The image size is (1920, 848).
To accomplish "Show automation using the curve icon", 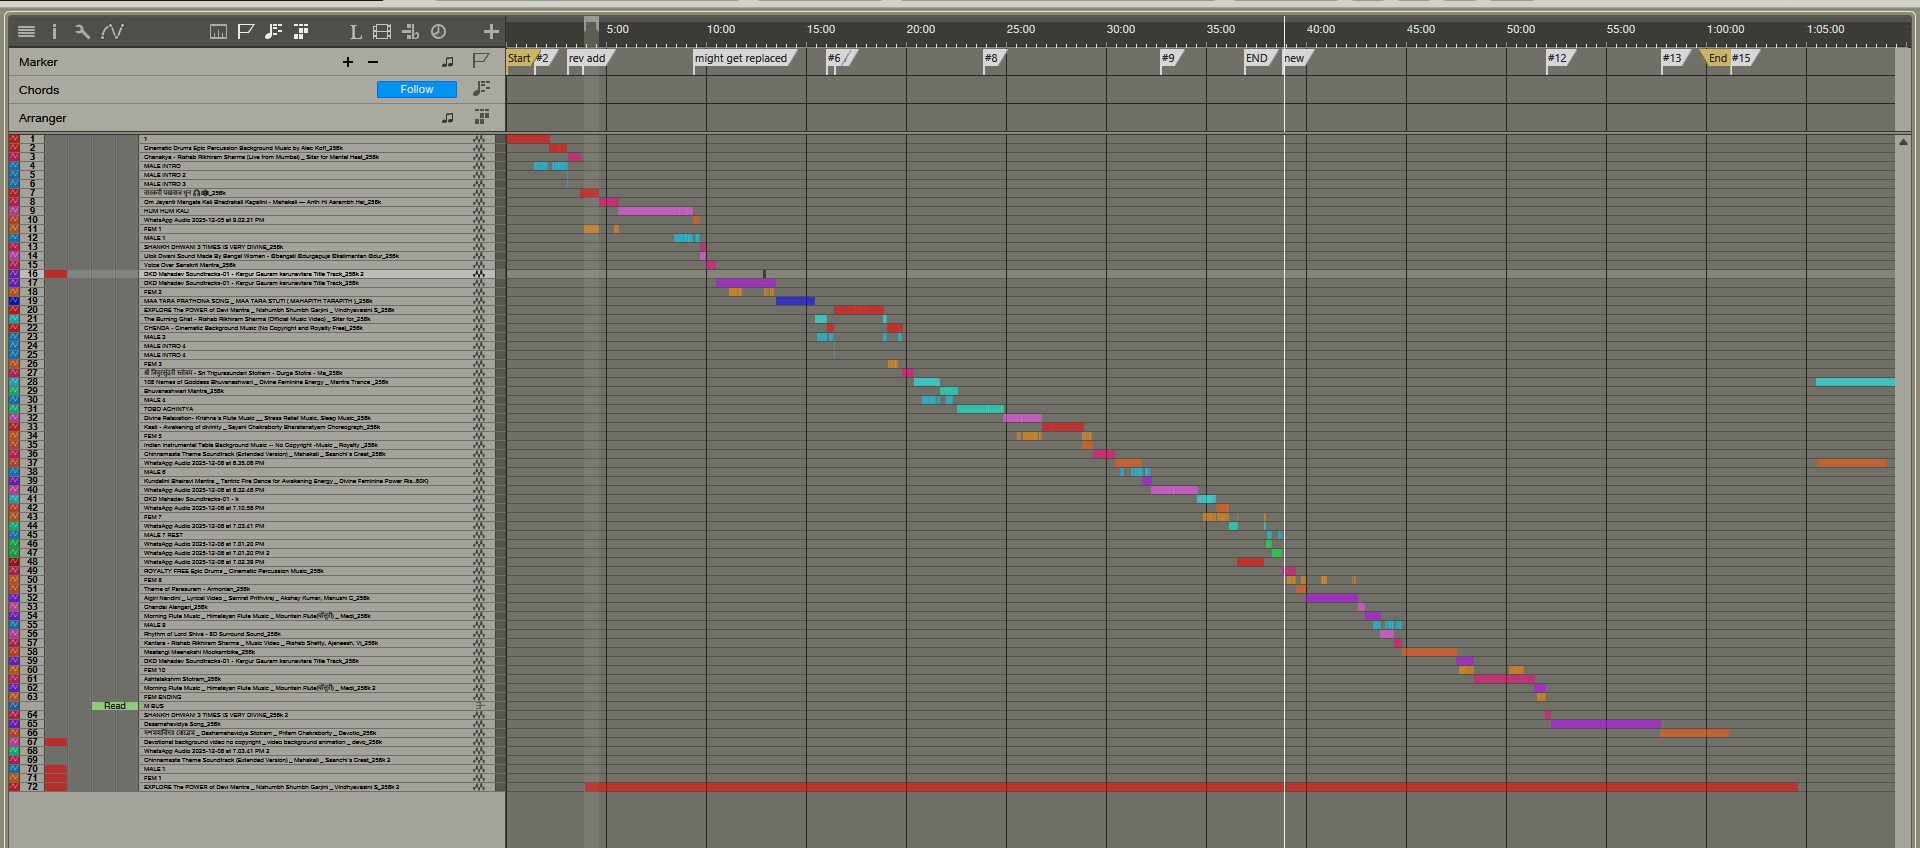I will pyautogui.click(x=112, y=32).
